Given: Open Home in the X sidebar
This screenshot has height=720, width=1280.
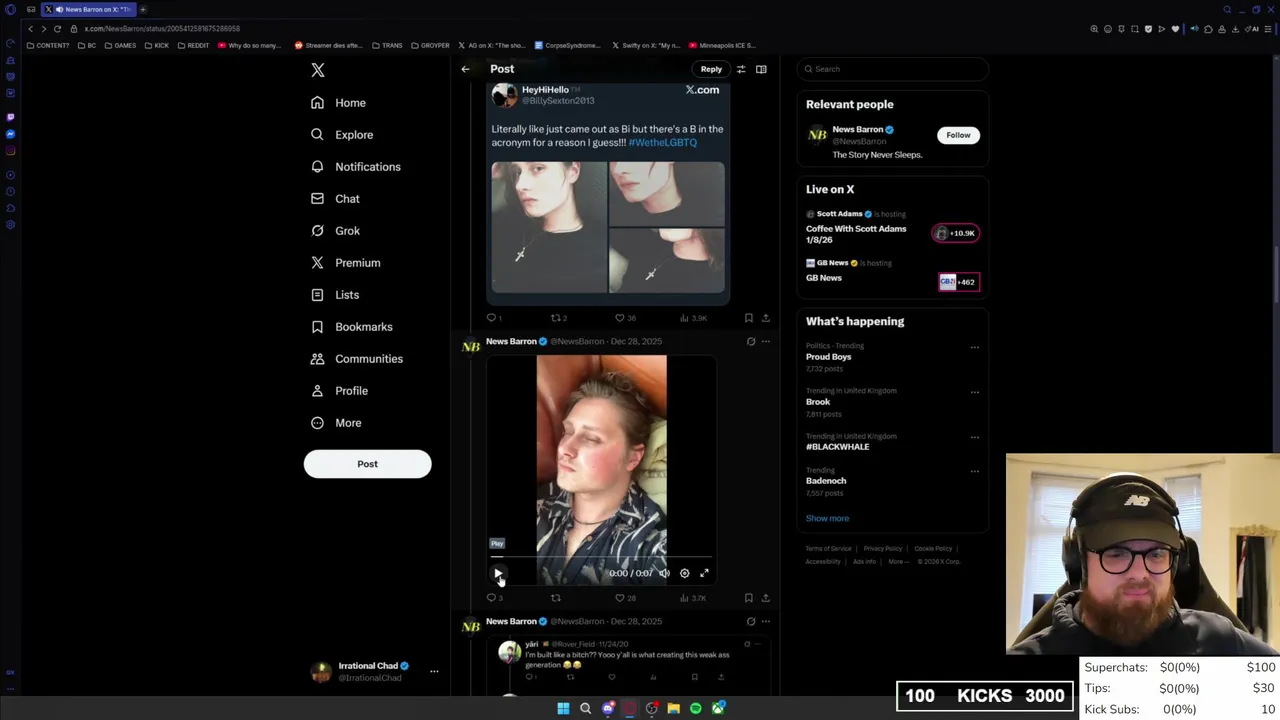Looking at the screenshot, I should click(338, 103).
